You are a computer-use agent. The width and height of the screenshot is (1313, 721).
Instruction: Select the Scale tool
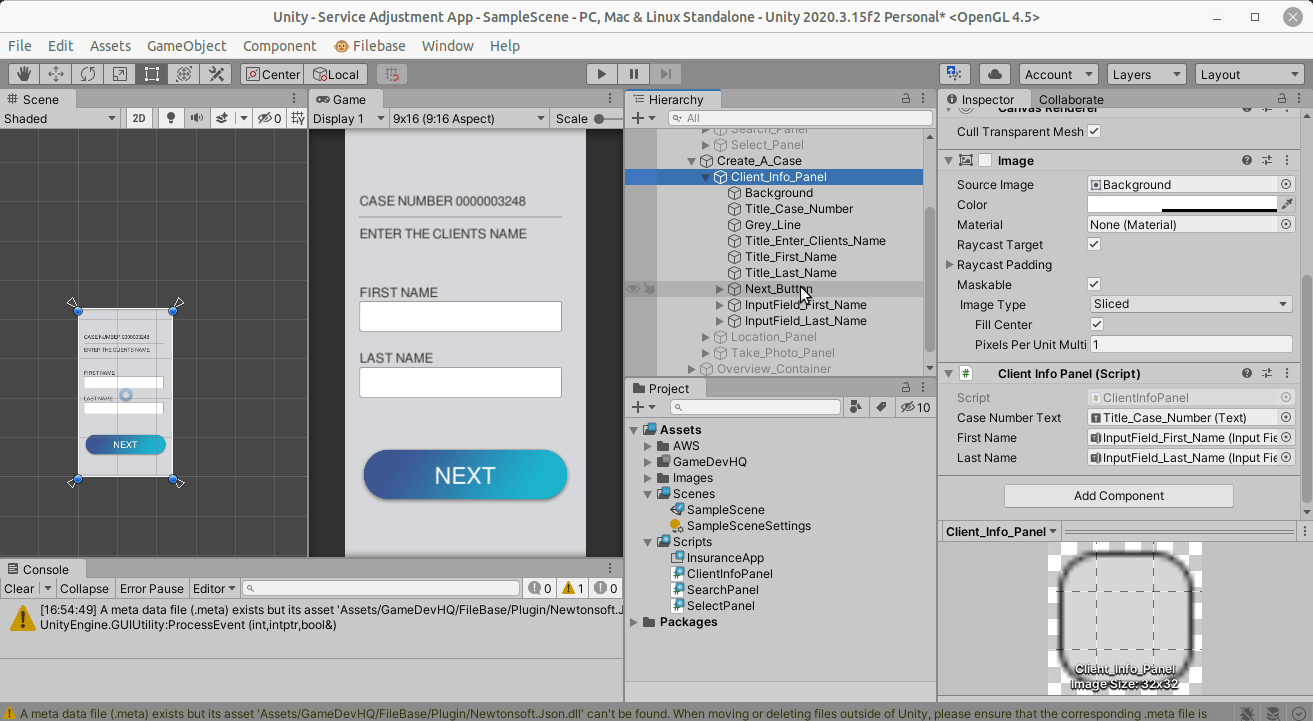pos(120,74)
